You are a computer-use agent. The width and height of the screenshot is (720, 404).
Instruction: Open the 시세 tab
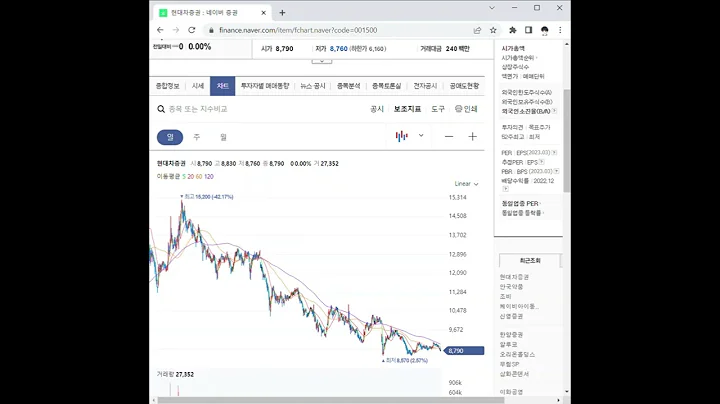point(198,86)
